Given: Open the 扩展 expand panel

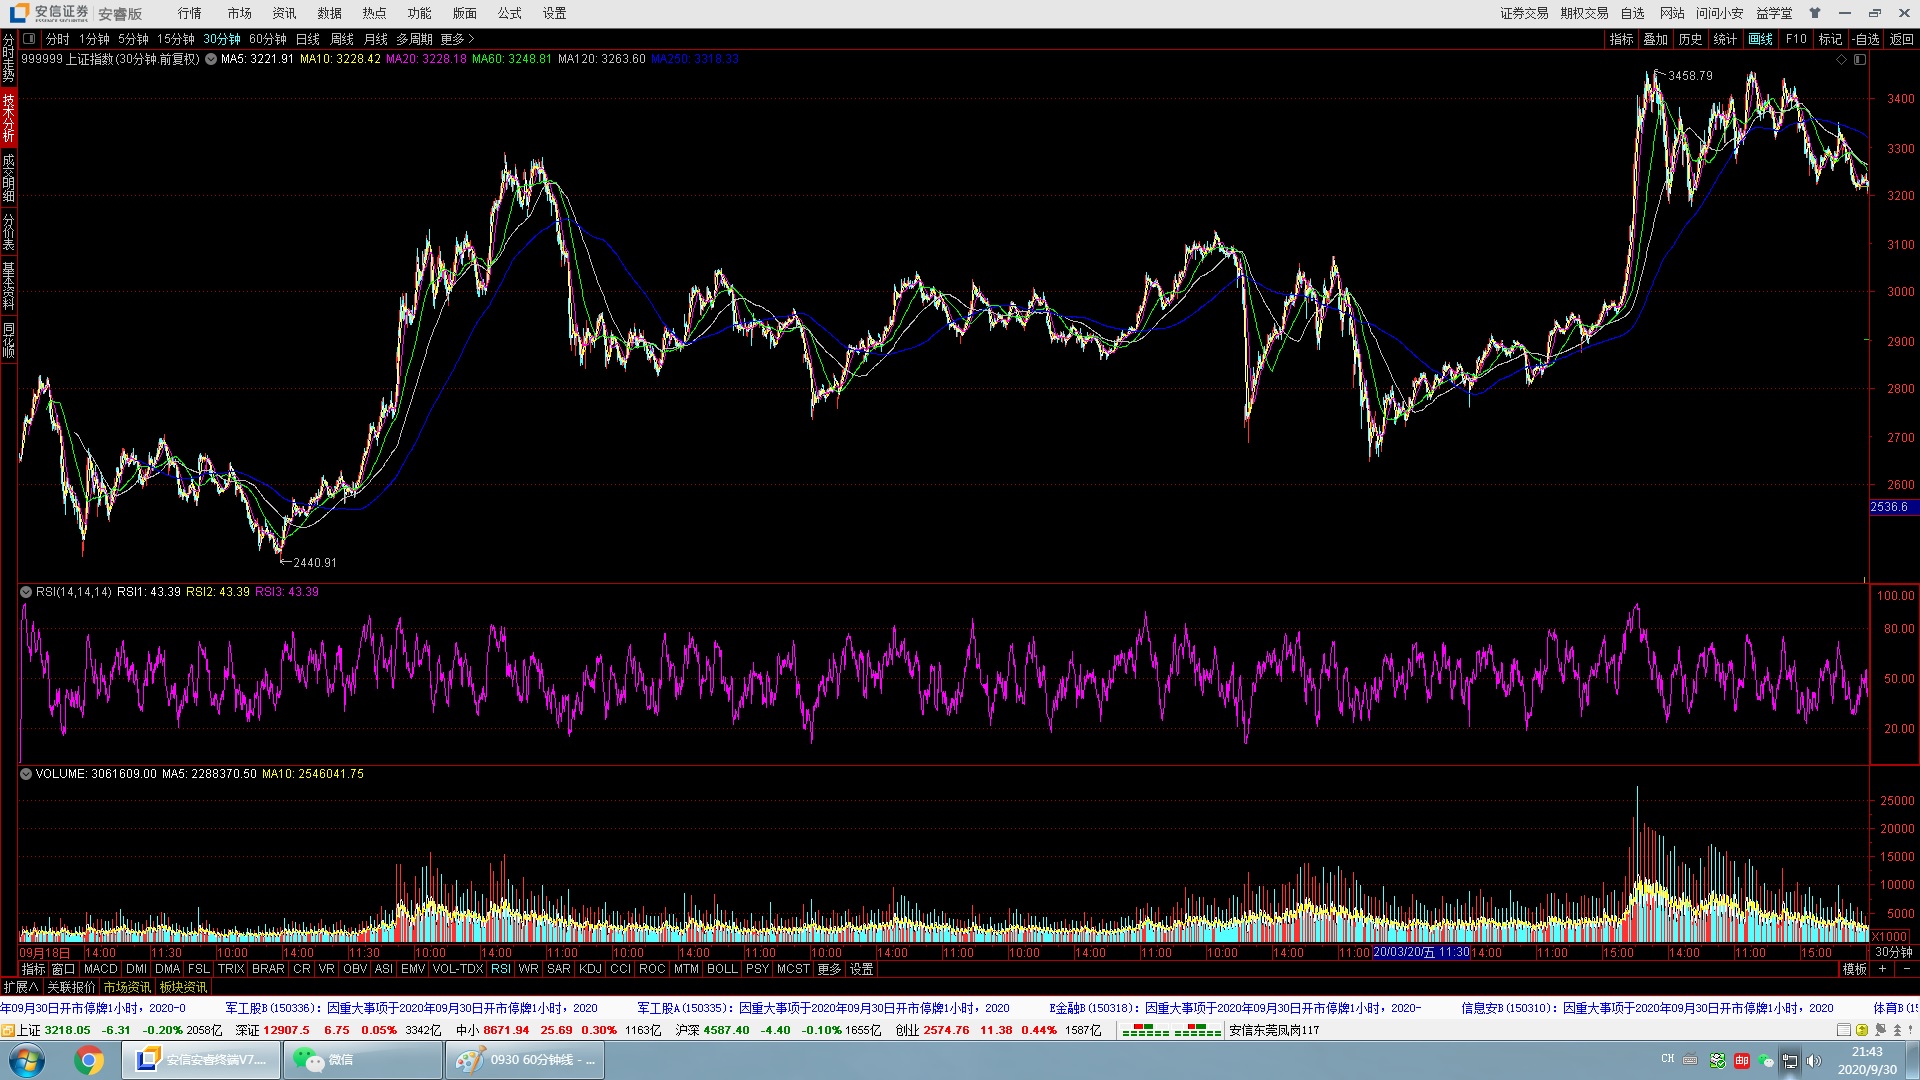Looking at the screenshot, I should pyautogui.click(x=20, y=987).
